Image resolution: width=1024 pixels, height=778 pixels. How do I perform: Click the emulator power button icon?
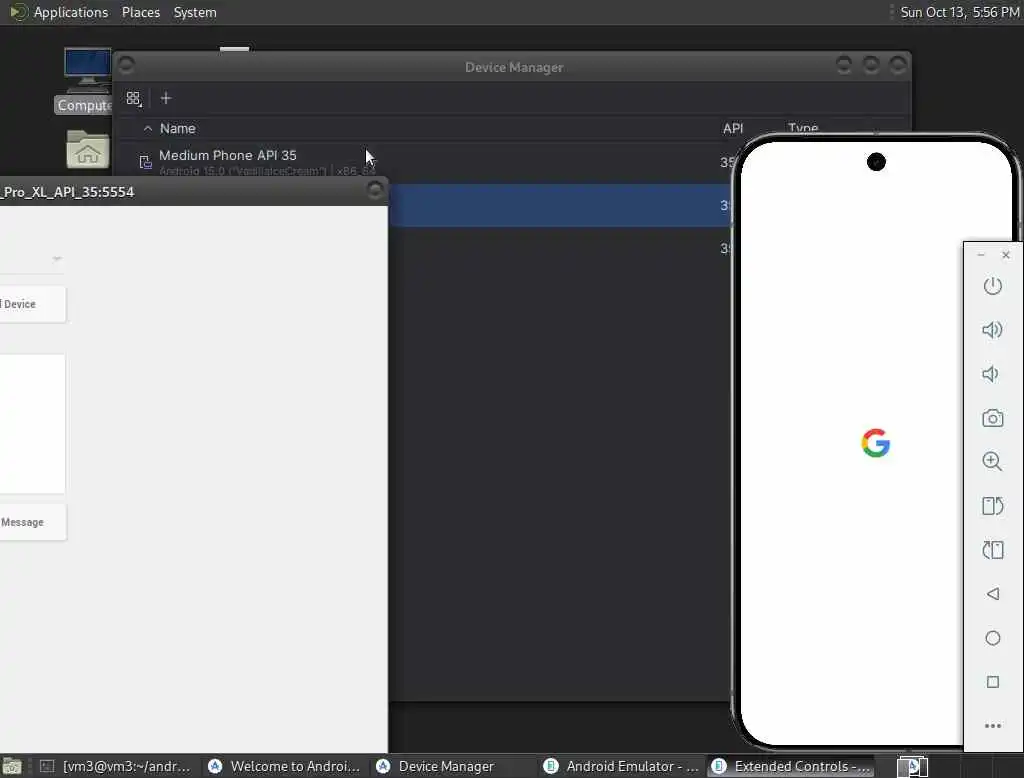point(993,286)
